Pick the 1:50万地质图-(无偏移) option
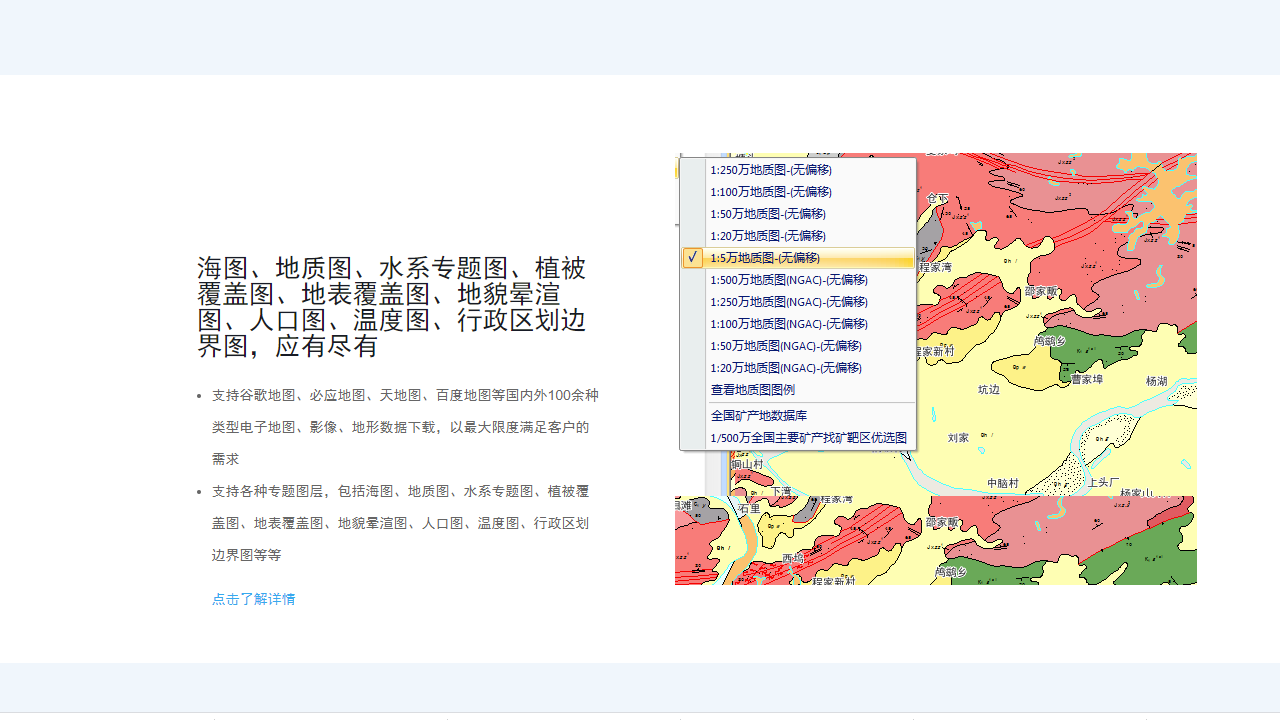Viewport: 1280px width, 720px height. coord(768,214)
